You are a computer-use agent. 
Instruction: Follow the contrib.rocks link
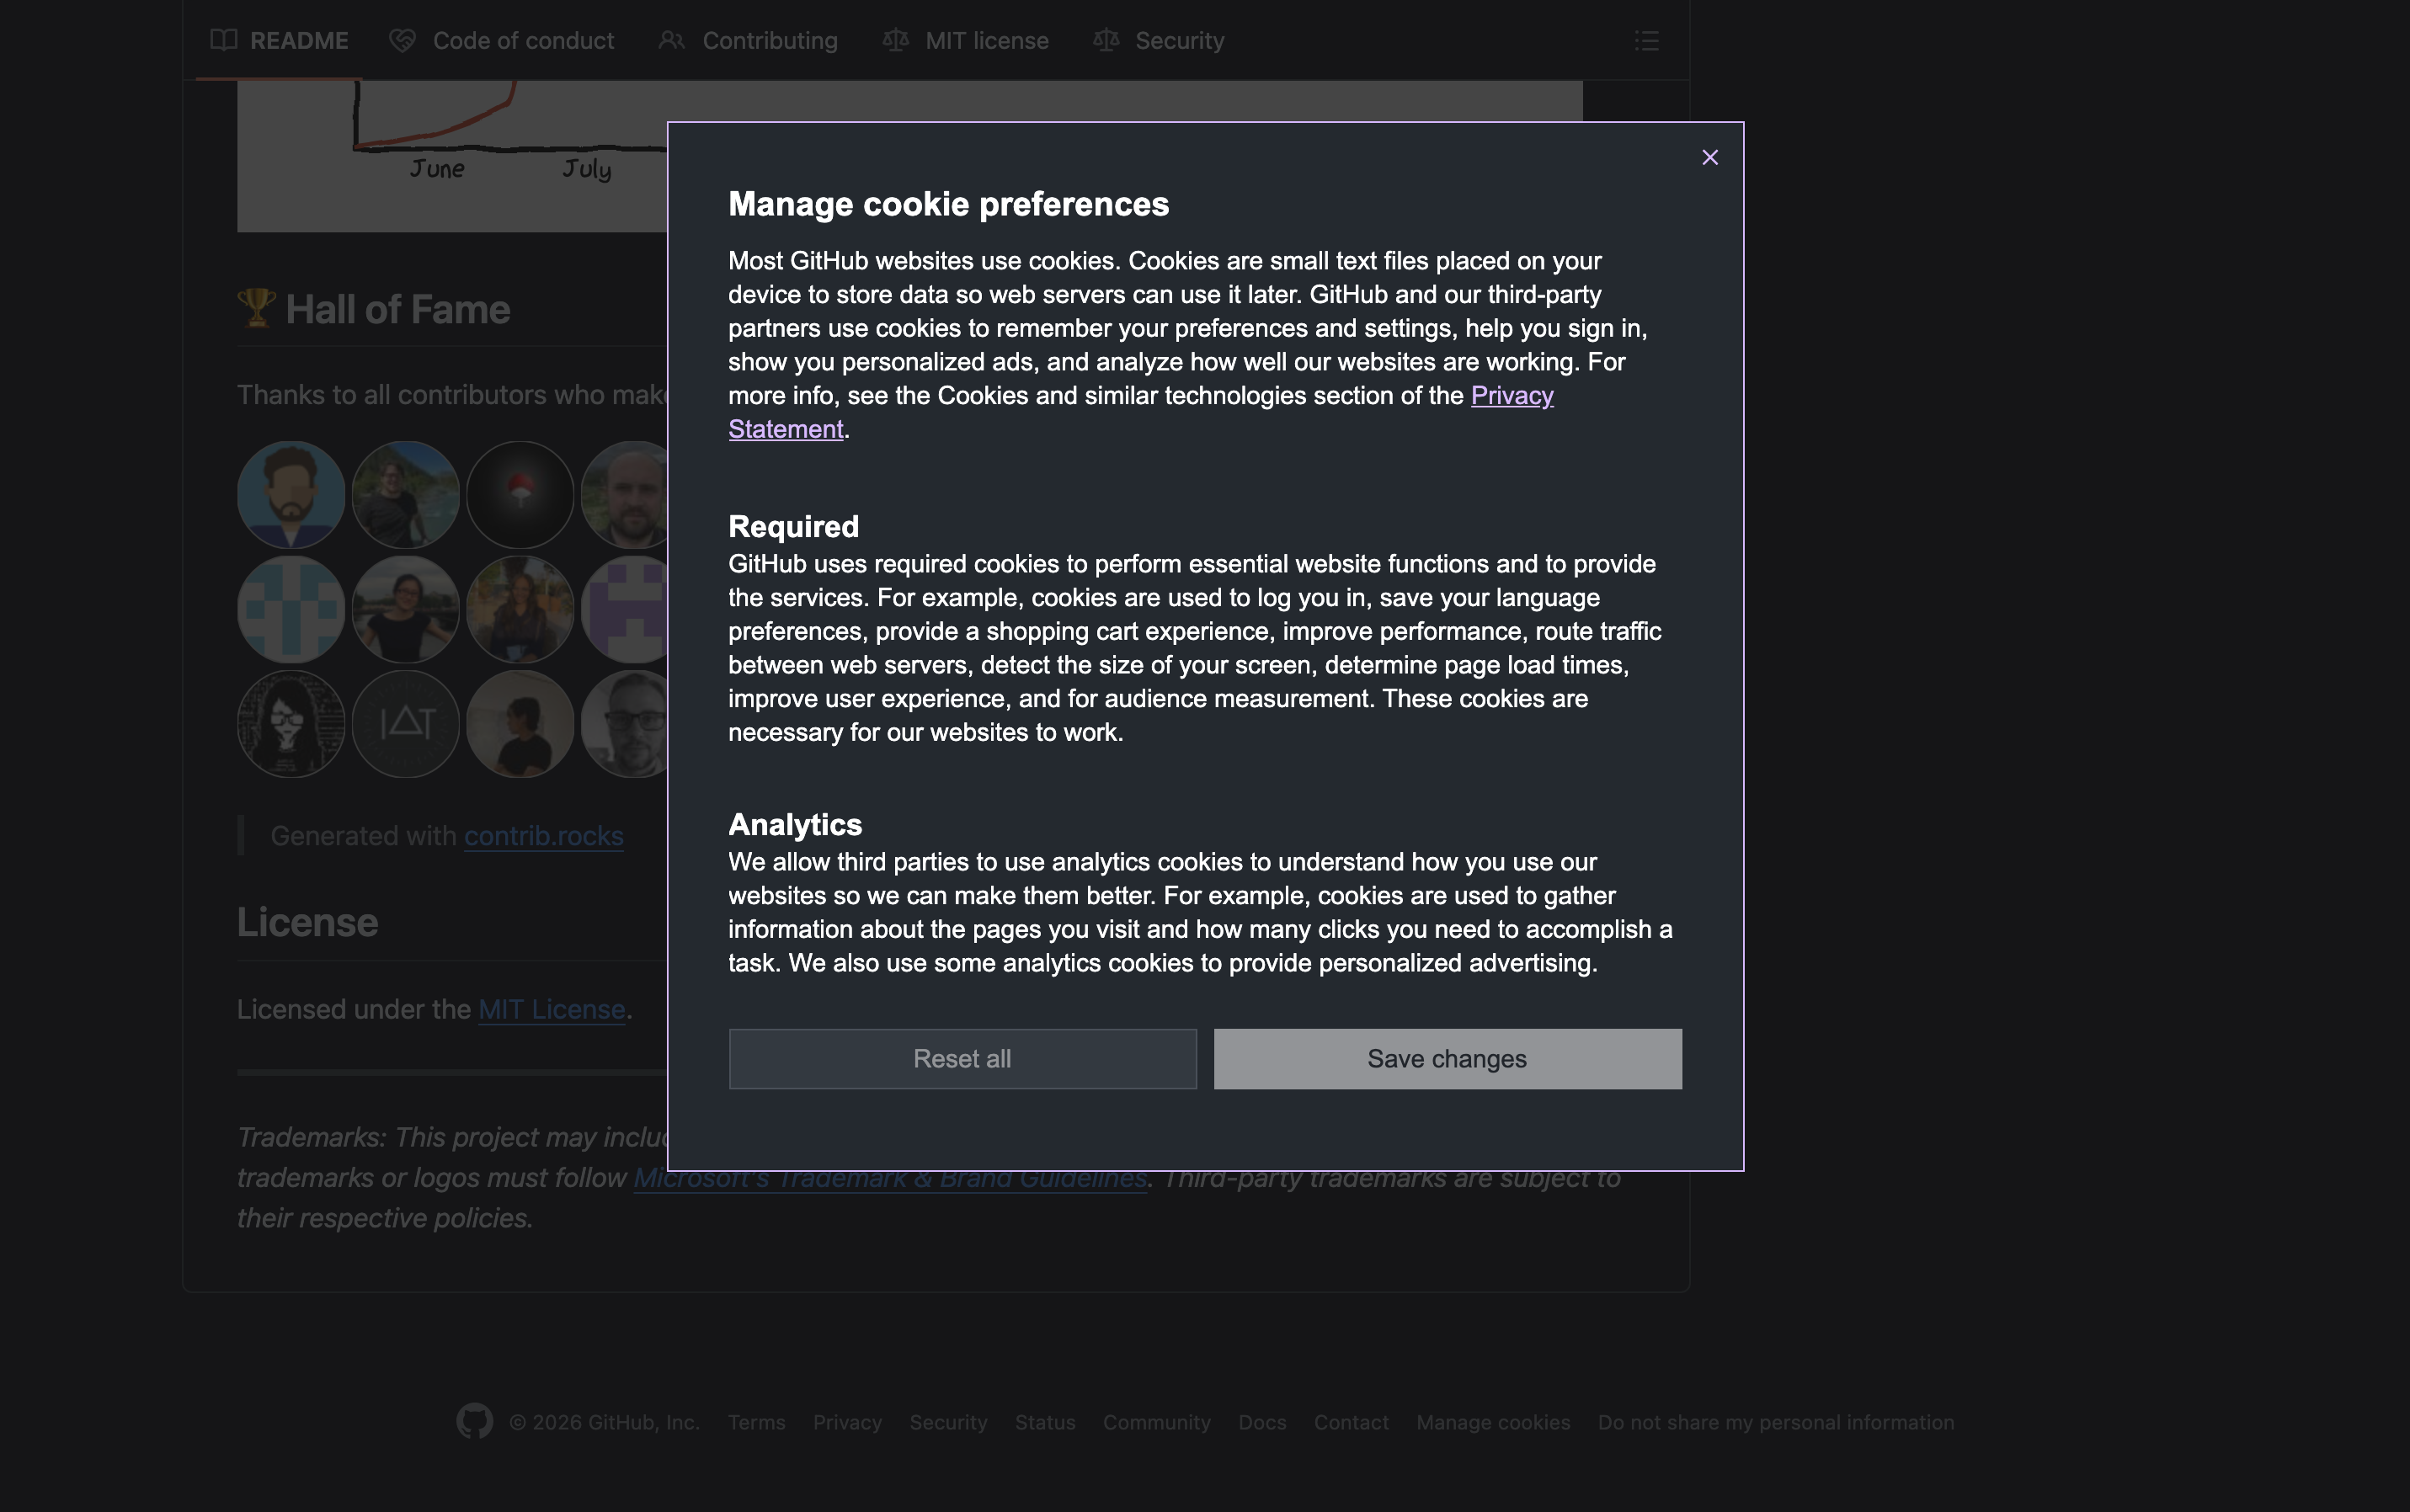click(543, 836)
